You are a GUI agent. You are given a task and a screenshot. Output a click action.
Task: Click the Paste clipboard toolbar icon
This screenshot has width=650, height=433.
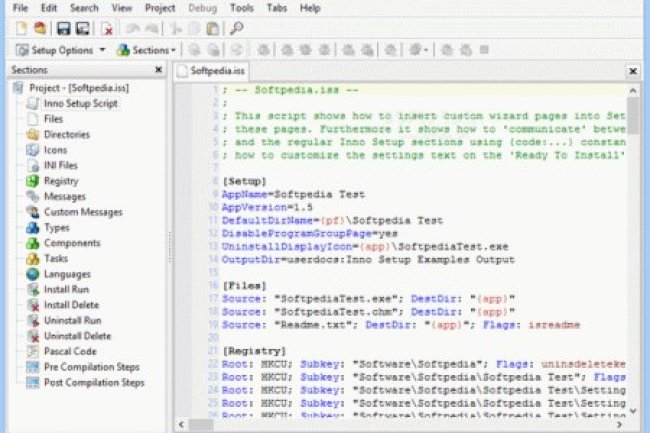pyautogui.click(x=211, y=29)
